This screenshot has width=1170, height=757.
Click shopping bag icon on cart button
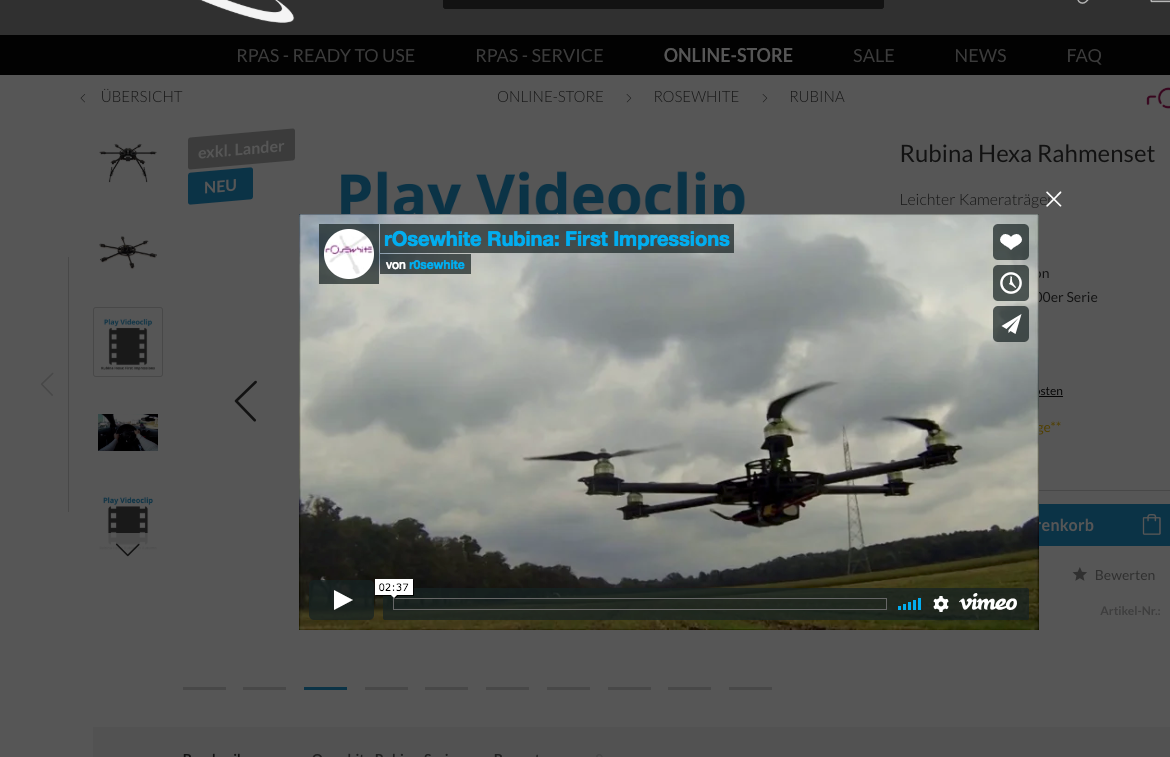[1151, 525]
